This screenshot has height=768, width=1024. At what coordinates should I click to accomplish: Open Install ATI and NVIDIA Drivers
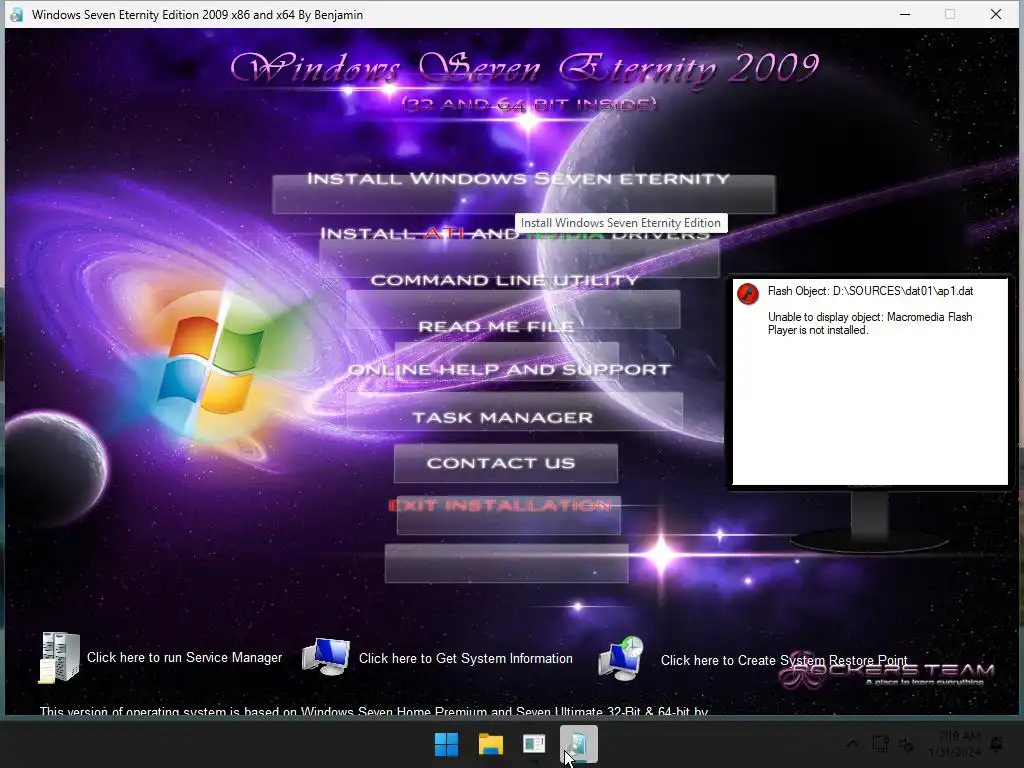(519, 257)
